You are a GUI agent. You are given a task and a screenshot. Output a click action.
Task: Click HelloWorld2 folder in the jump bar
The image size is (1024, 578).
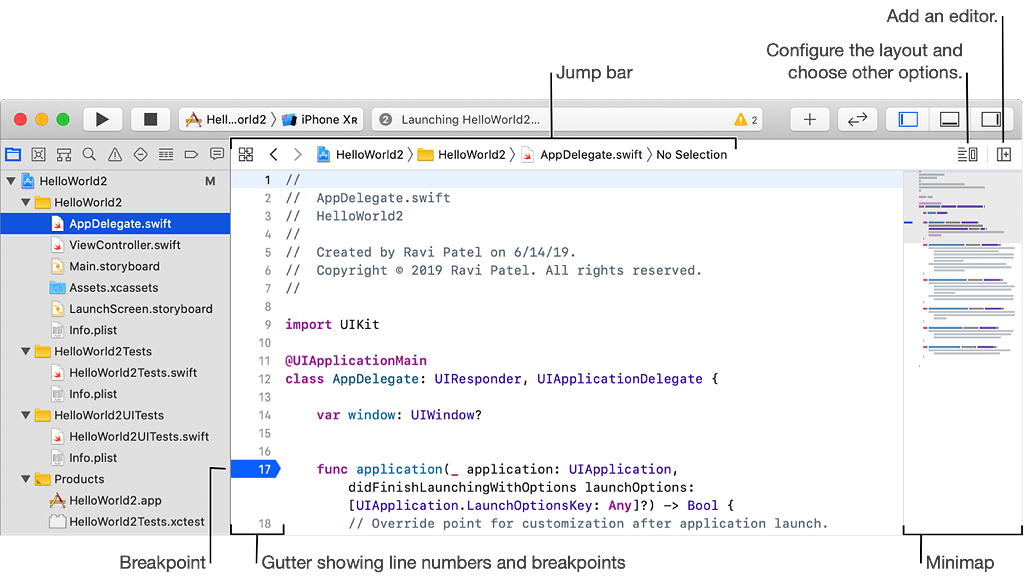[x=462, y=155]
